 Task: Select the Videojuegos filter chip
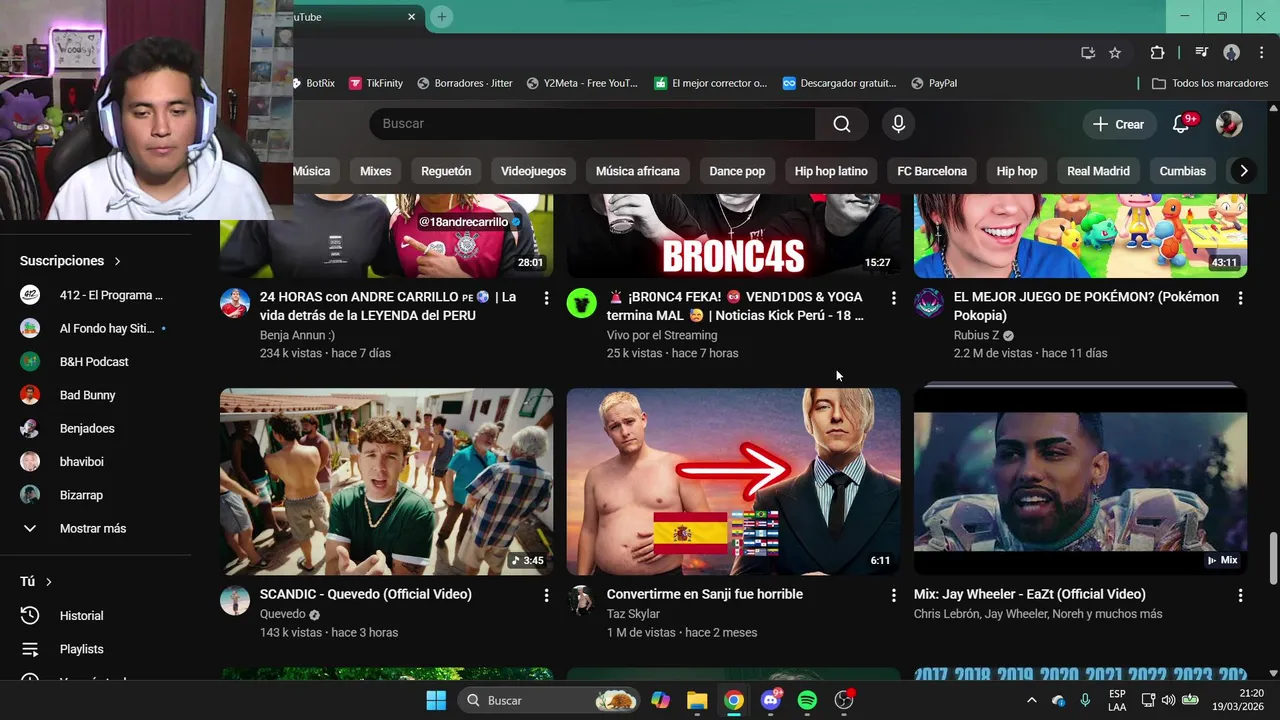pos(533,171)
